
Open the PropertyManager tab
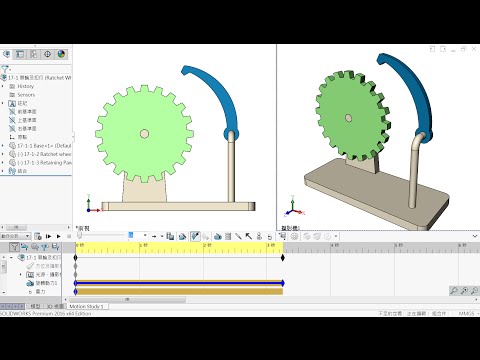point(20,54)
